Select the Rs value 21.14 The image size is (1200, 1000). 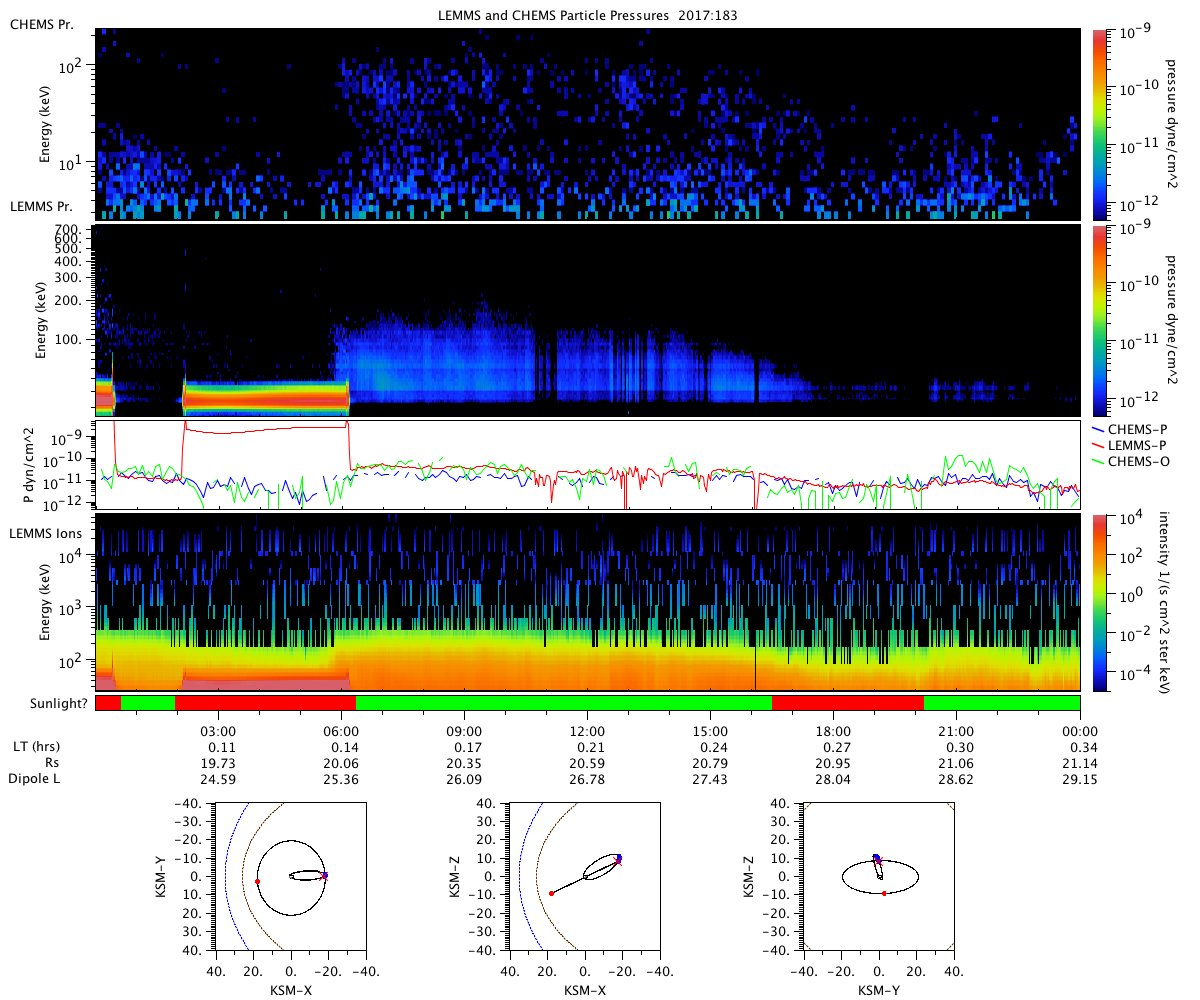pyautogui.click(x=1080, y=763)
